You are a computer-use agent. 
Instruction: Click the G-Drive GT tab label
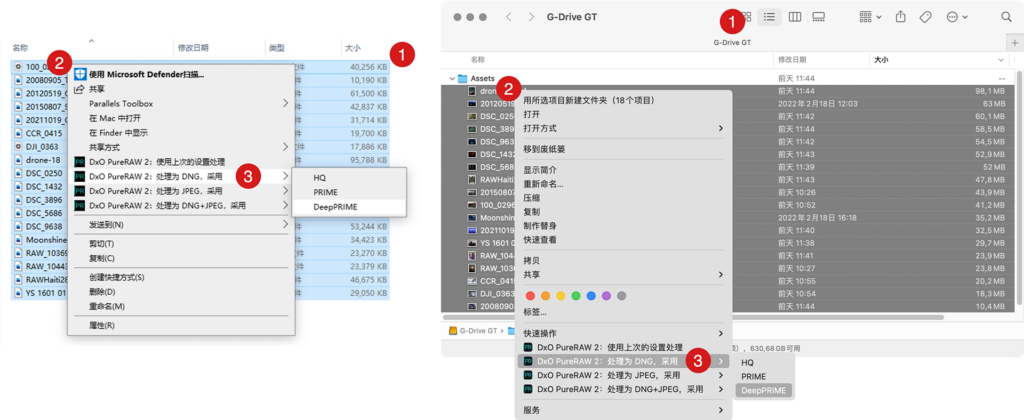(732, 42)
